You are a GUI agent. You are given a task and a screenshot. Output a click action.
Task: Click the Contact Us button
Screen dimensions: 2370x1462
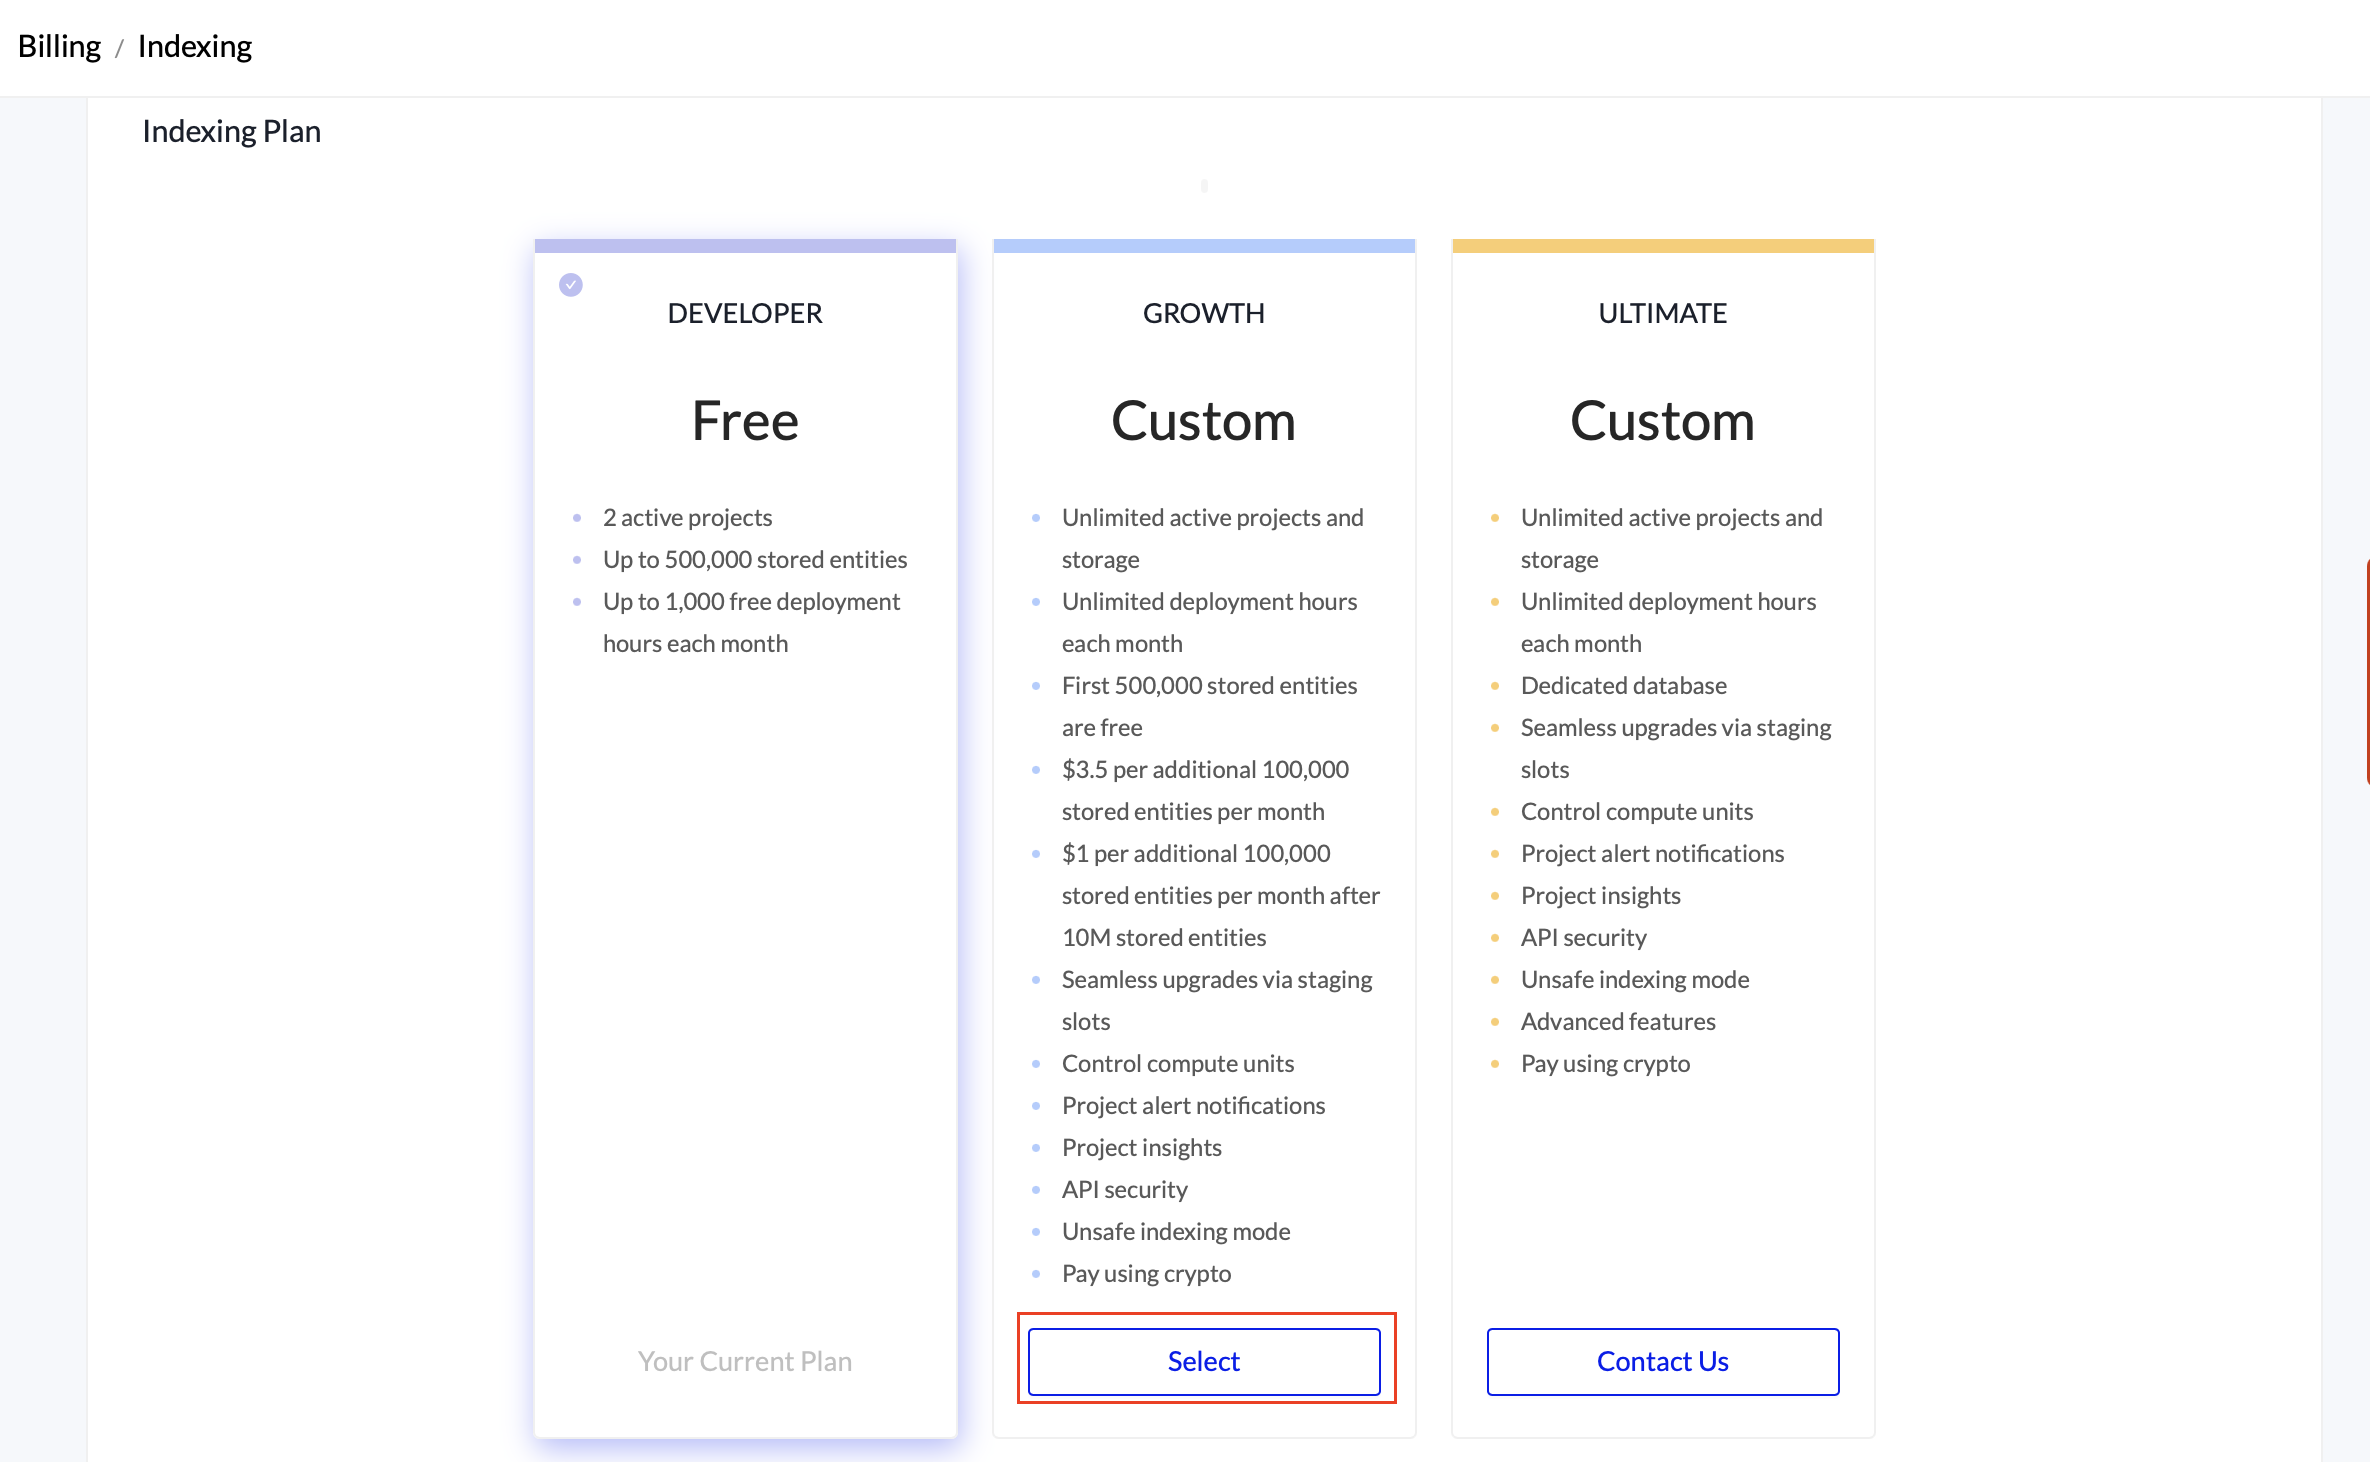[x=1662, y=1361]
